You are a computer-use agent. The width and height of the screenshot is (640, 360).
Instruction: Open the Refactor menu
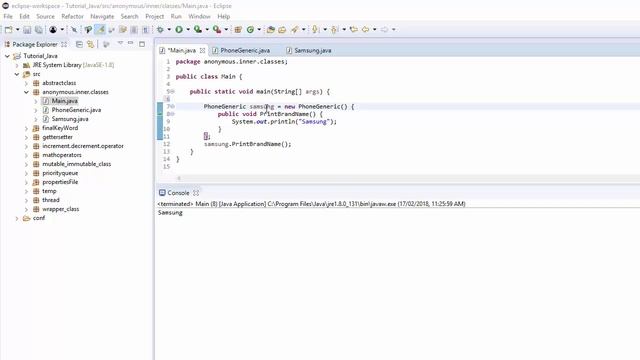pos(72,16)
